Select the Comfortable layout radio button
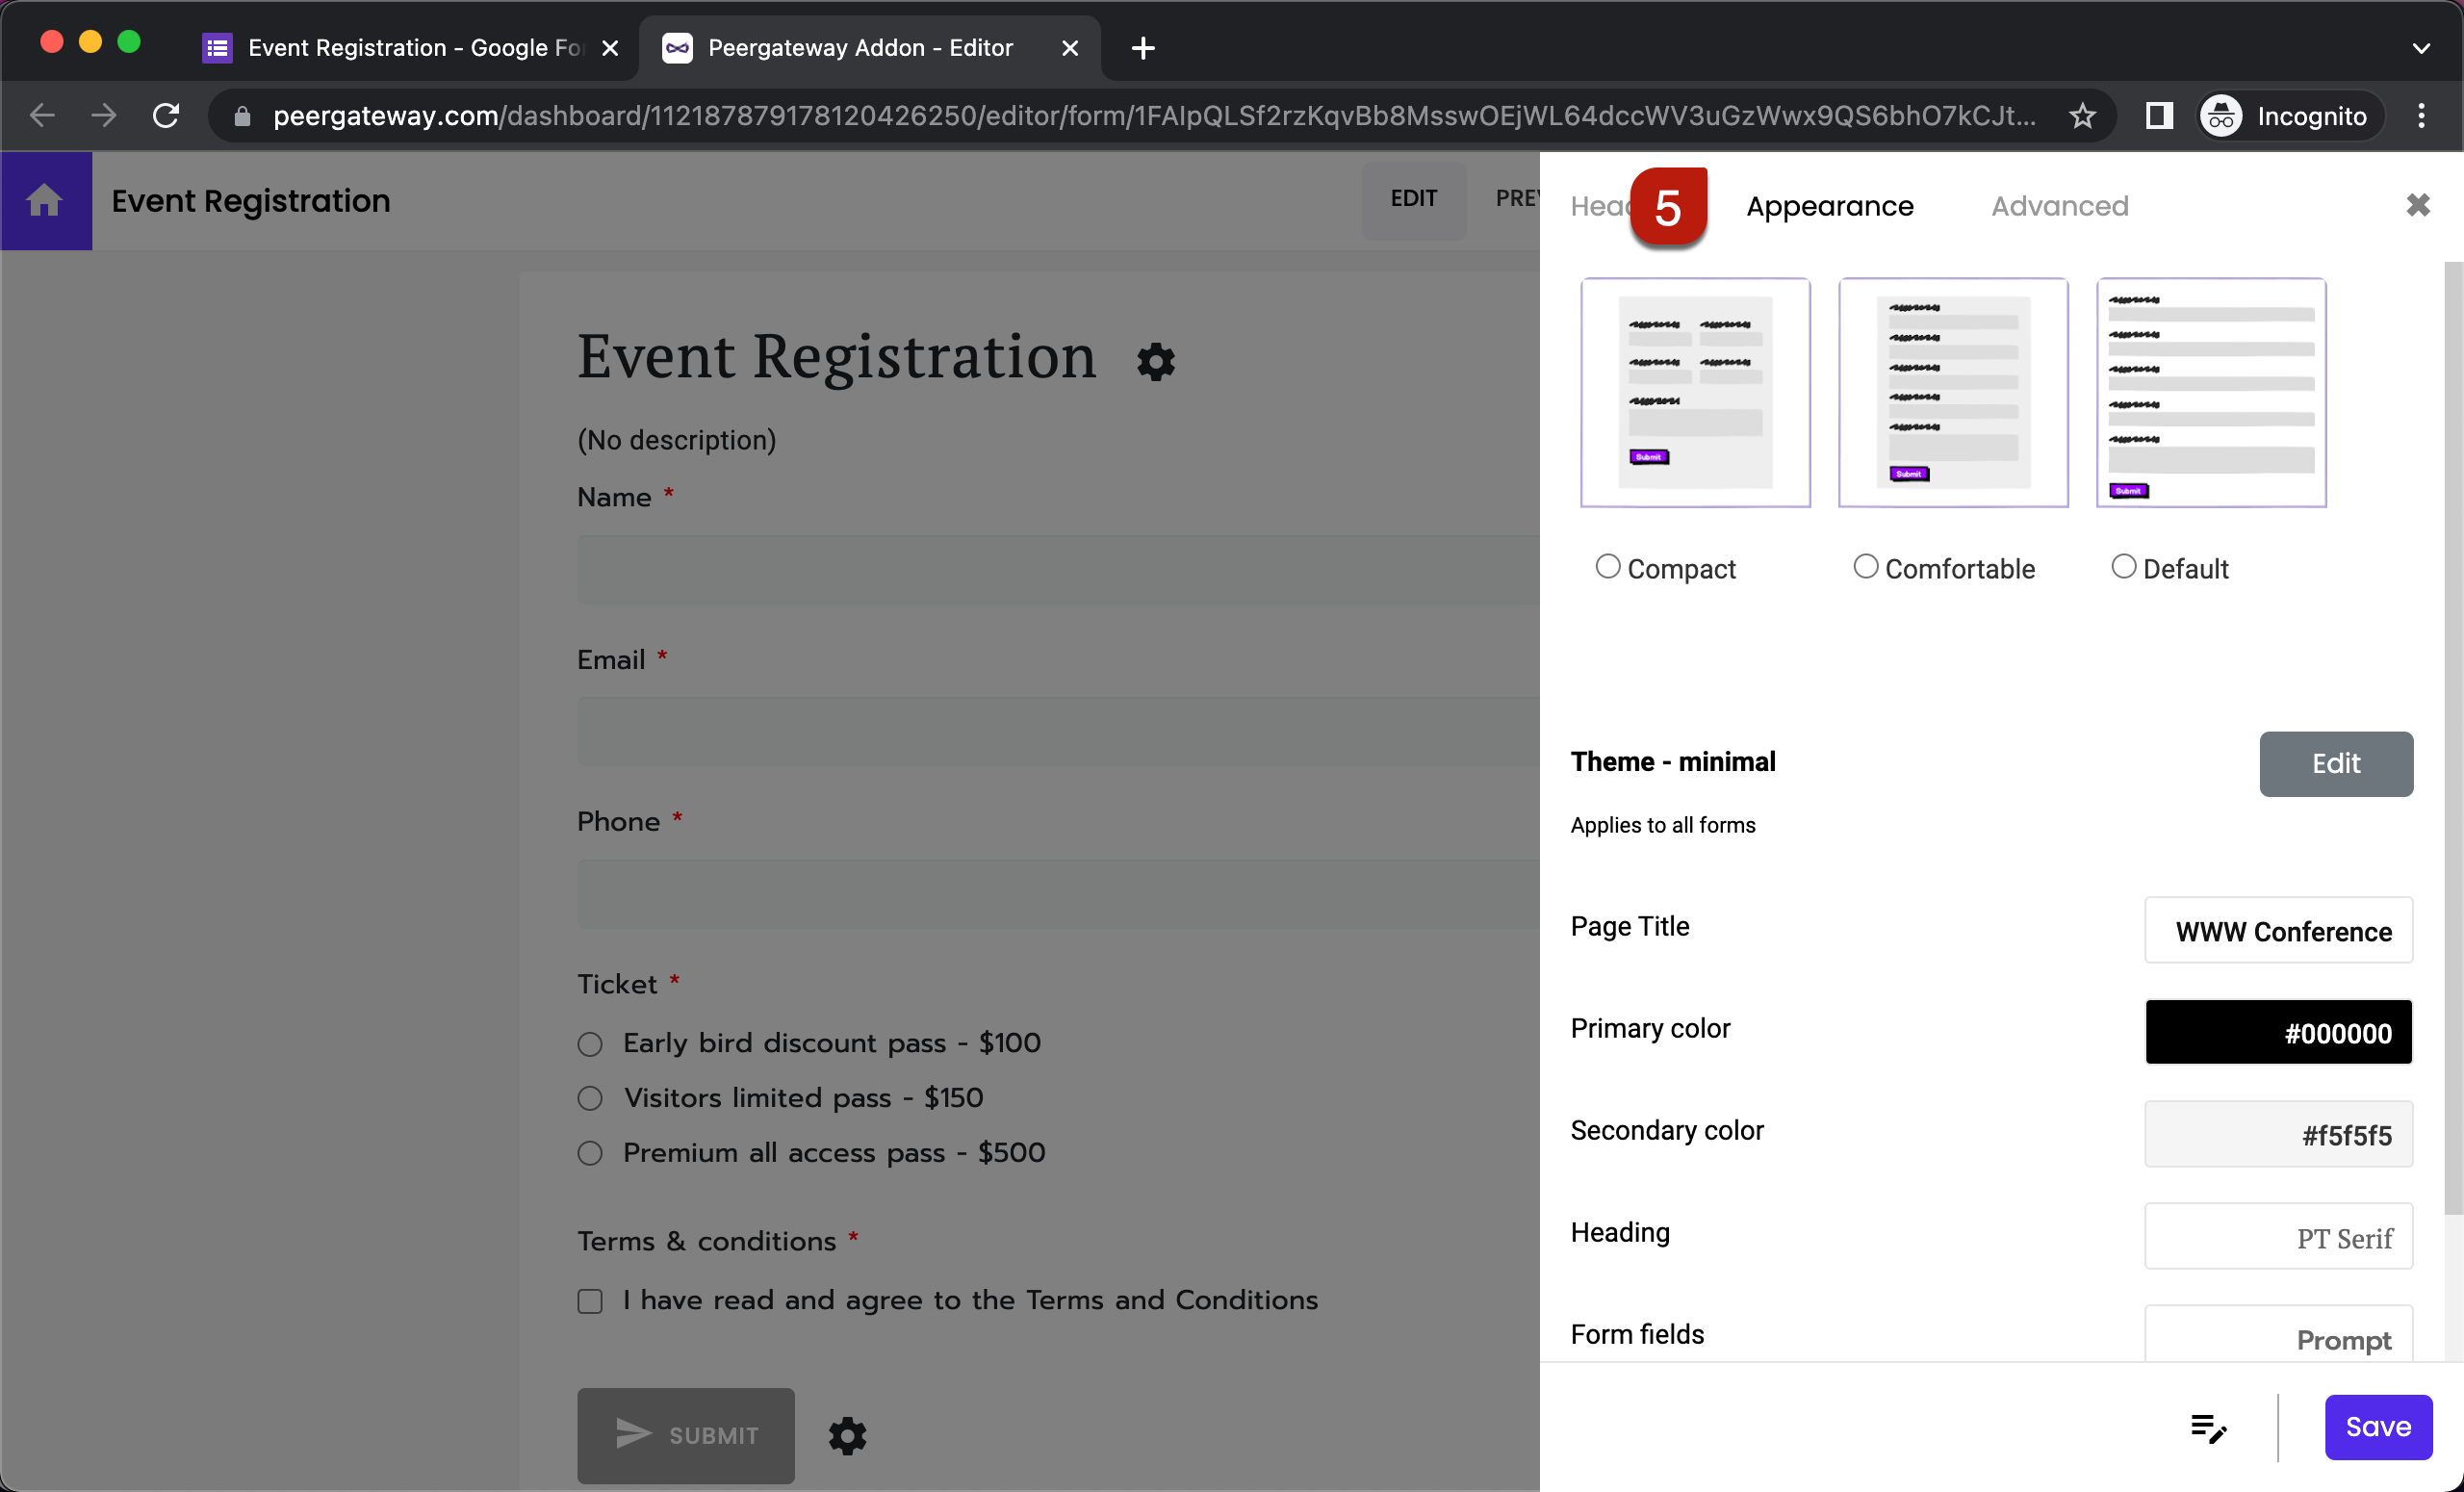This screenshot has width=2464, height=1492. 1864,567
